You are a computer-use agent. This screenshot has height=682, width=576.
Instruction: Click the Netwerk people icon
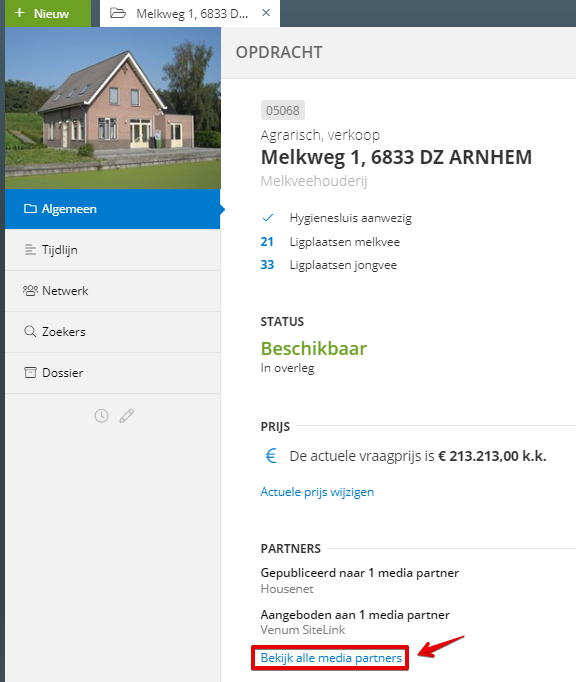point(30,291)
